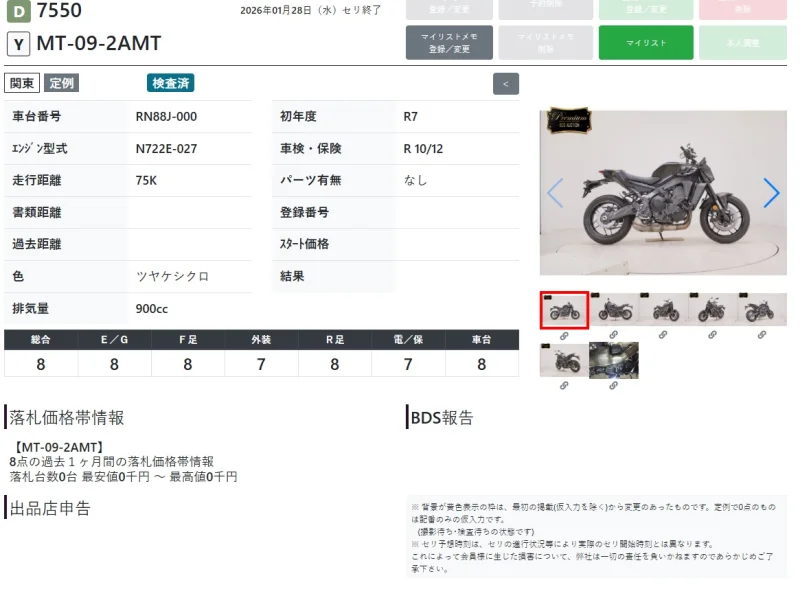Select the fourth thumbnail in the top row

(713, 309)
